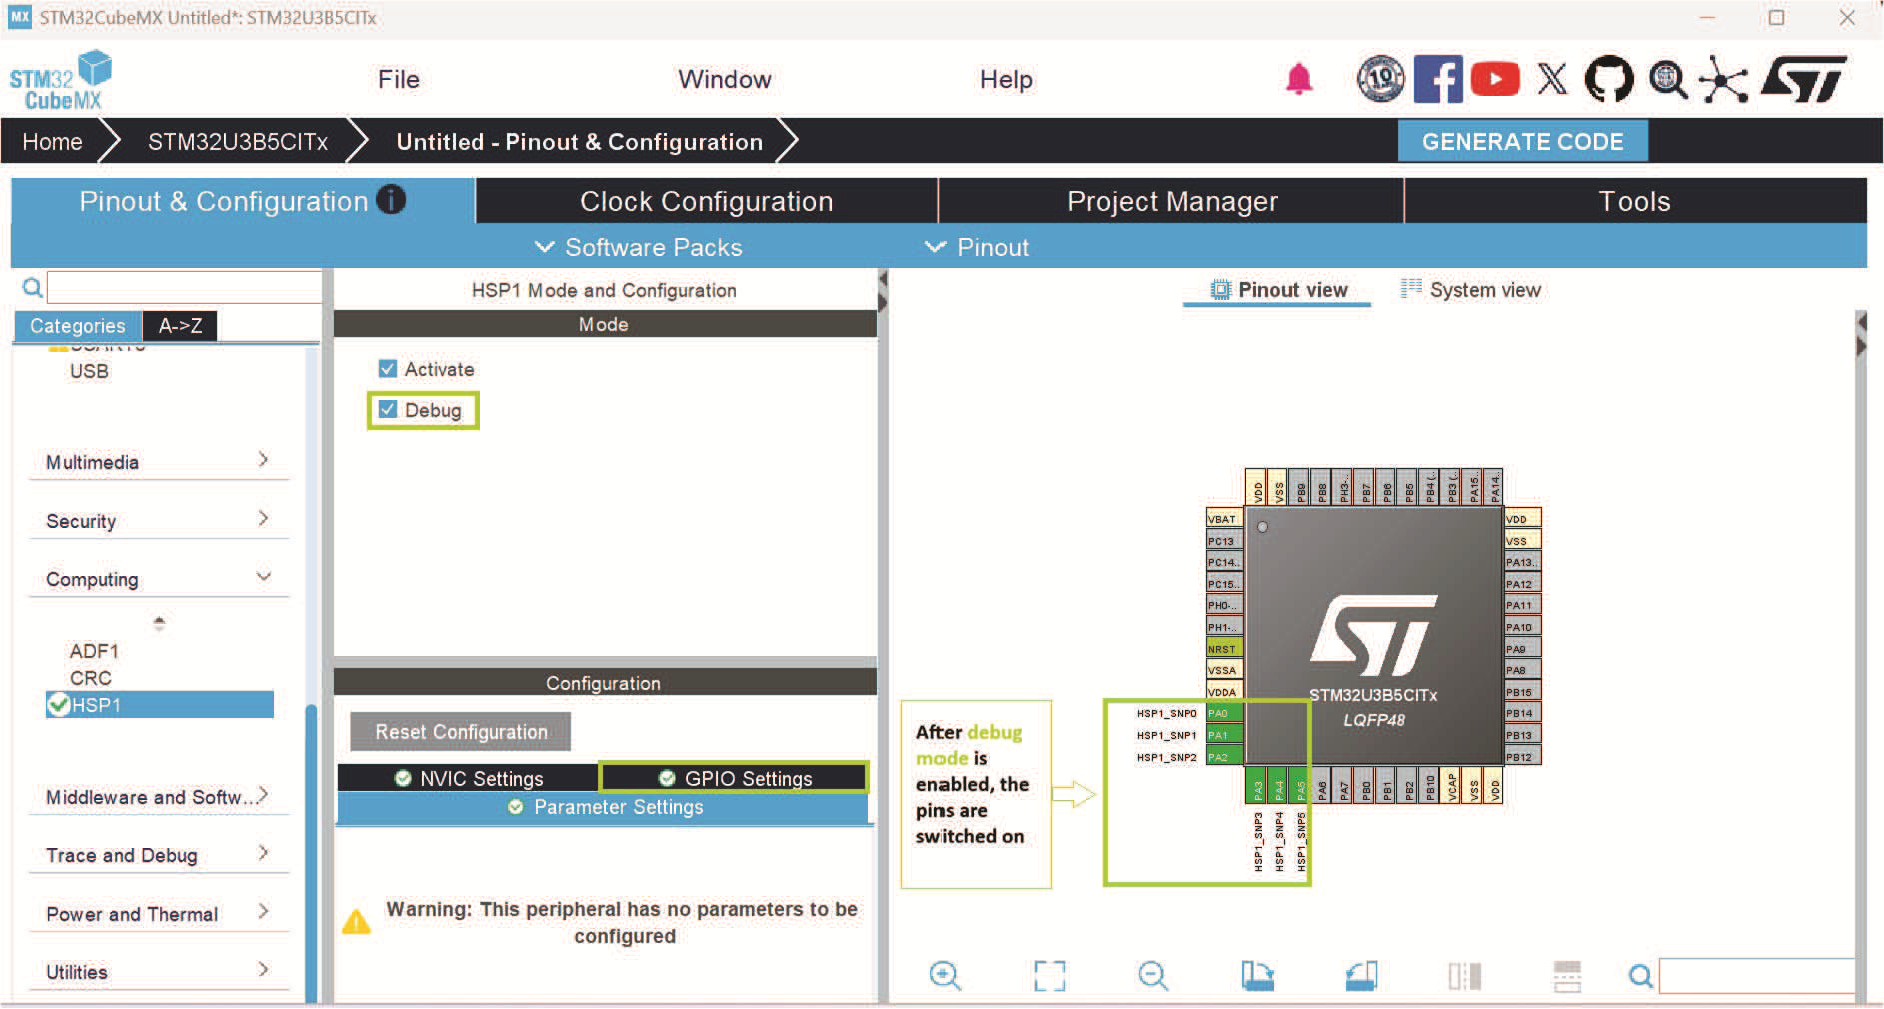The width and height of the screenshot is (1884, 1009).
Task: Select the Pinout & Configuration tab
Action: pos(242,201)
